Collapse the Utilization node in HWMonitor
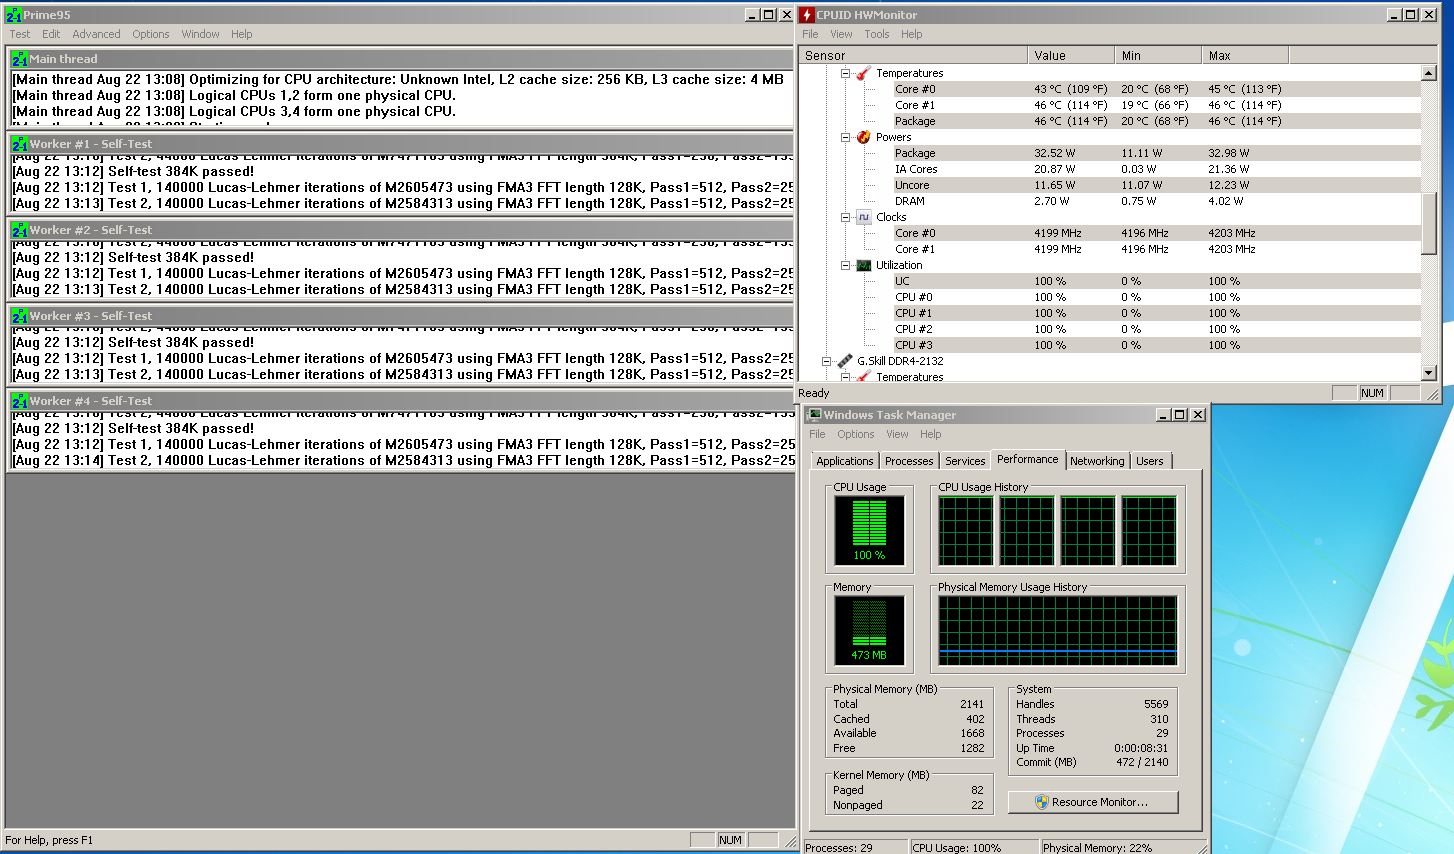The image size is (1454, 854). pos(845,265)
